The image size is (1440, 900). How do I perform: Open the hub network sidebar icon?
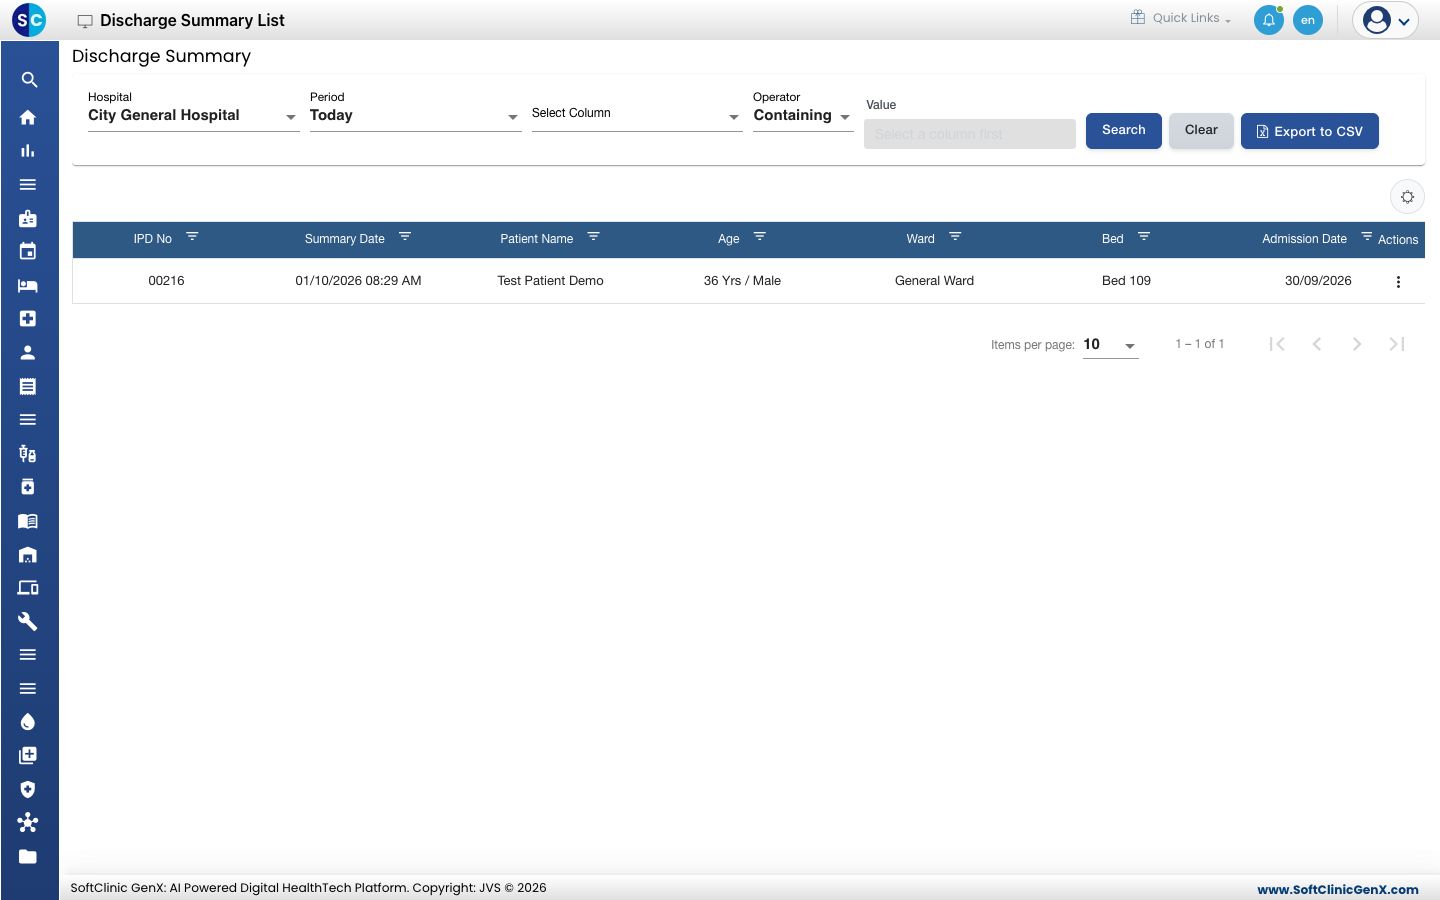(x=28, y=822)
